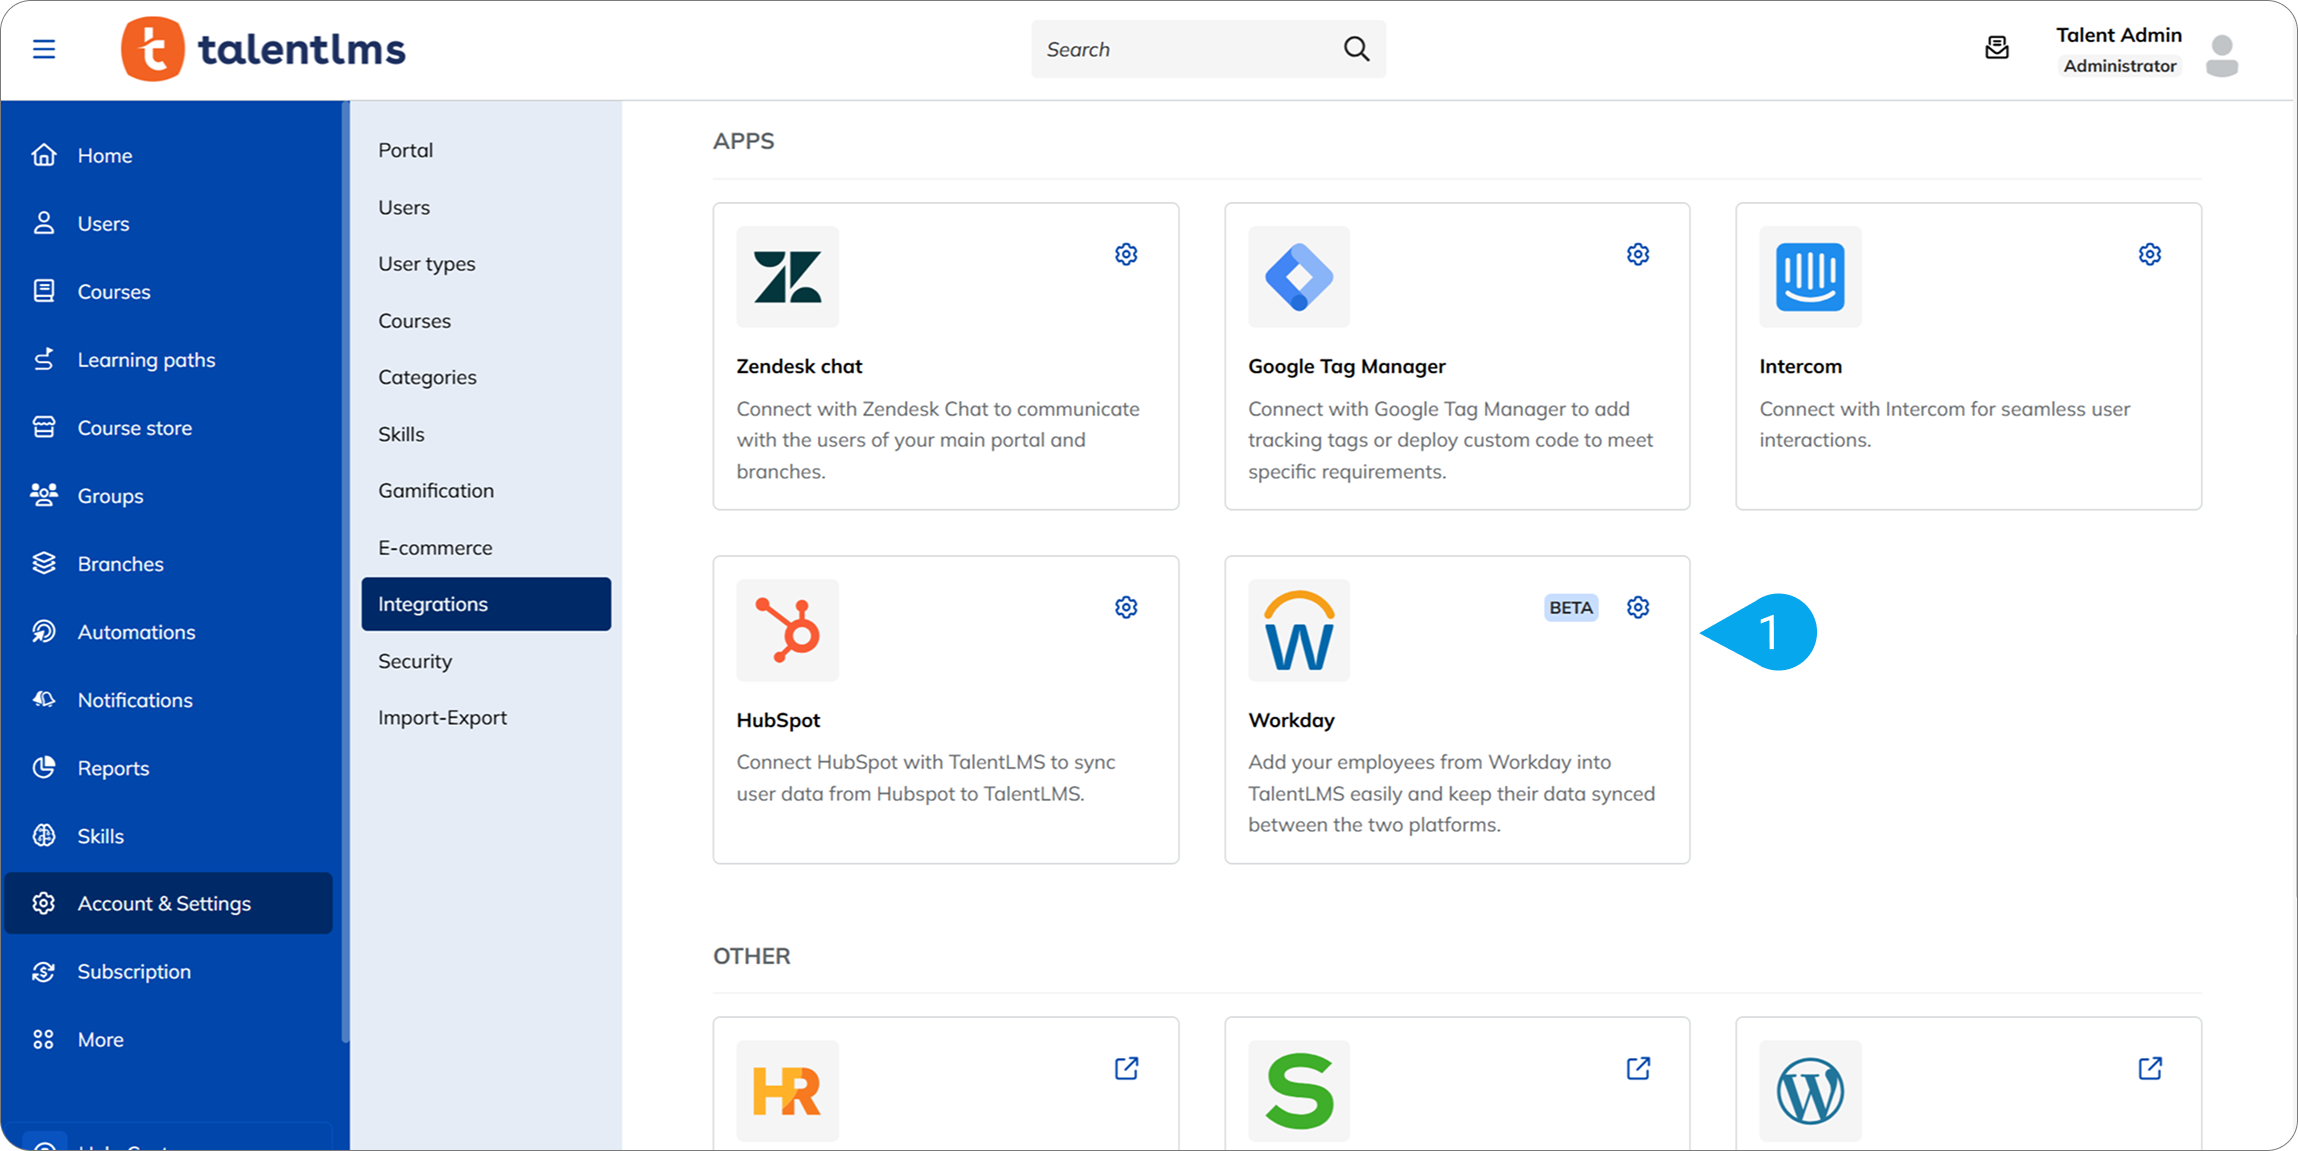Open Groups section
The image size is (2298, 1151).
(168, 495)
